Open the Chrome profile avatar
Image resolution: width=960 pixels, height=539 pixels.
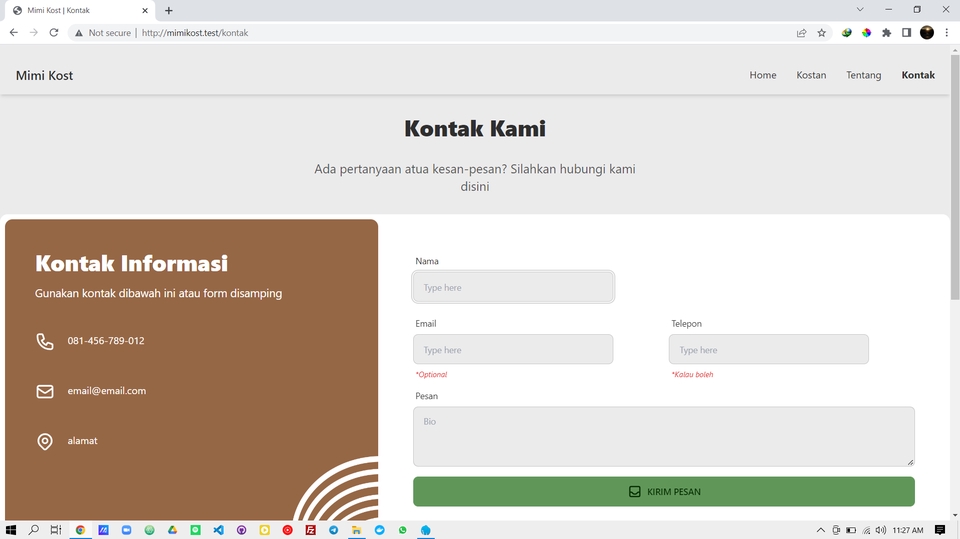[x=927, y=33]
